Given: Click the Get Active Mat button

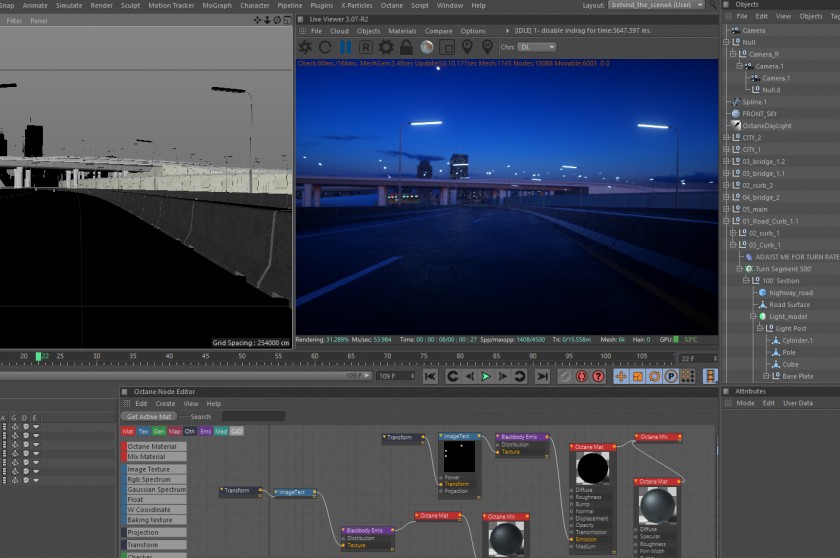Looking at the screenshot, I should click(149, 417).
